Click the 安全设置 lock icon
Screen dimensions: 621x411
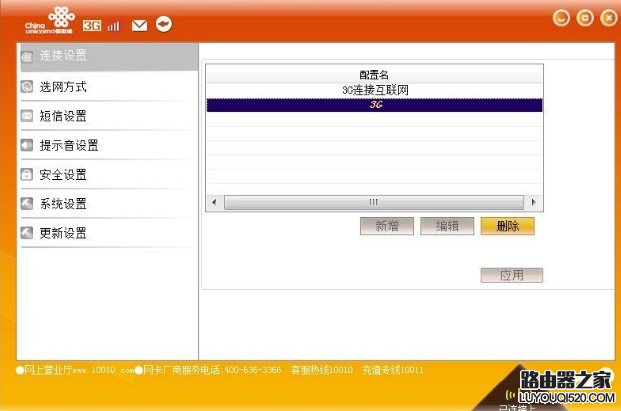click(x=27, y=174)
